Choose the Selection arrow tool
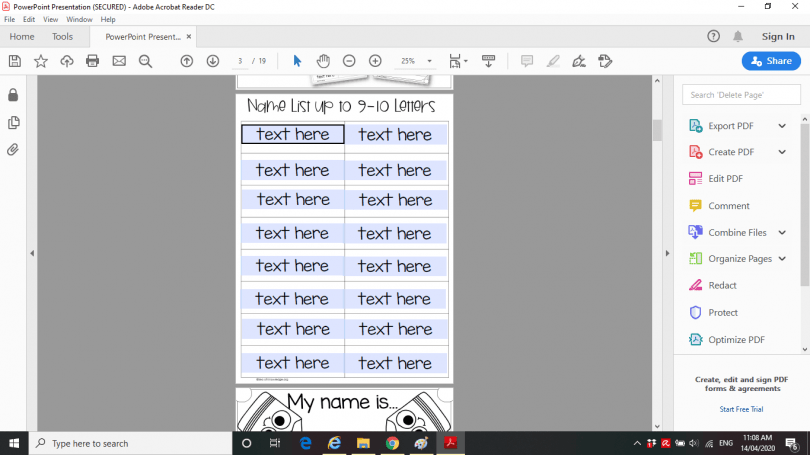This screenshot has width=810, height=455. (x=297, y=61)
